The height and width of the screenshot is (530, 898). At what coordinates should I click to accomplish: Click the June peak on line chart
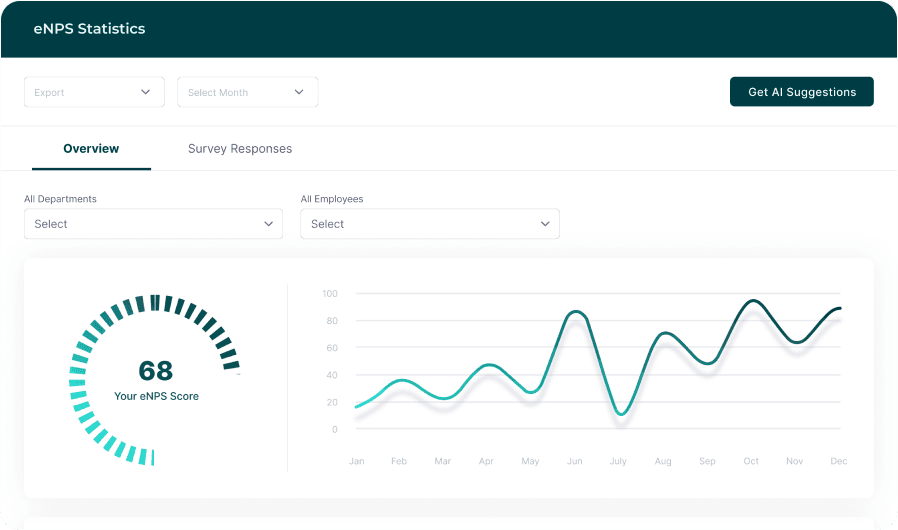(x=575, y=312)
